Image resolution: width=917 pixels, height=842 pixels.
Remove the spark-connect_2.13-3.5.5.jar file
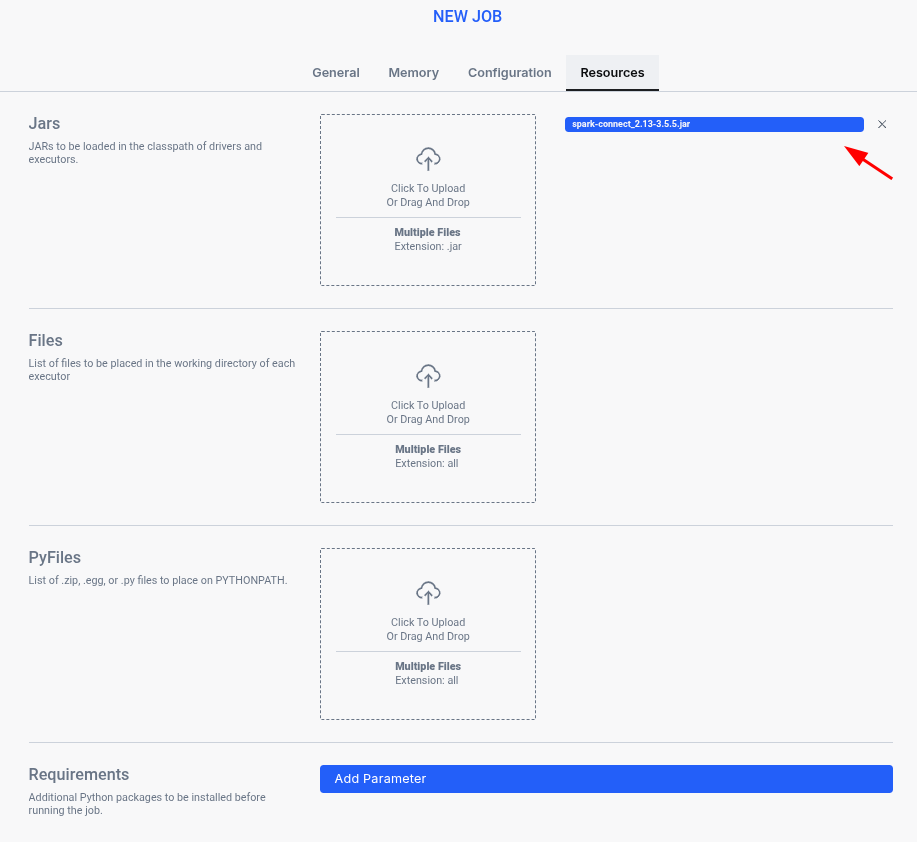tap(881, 124)
